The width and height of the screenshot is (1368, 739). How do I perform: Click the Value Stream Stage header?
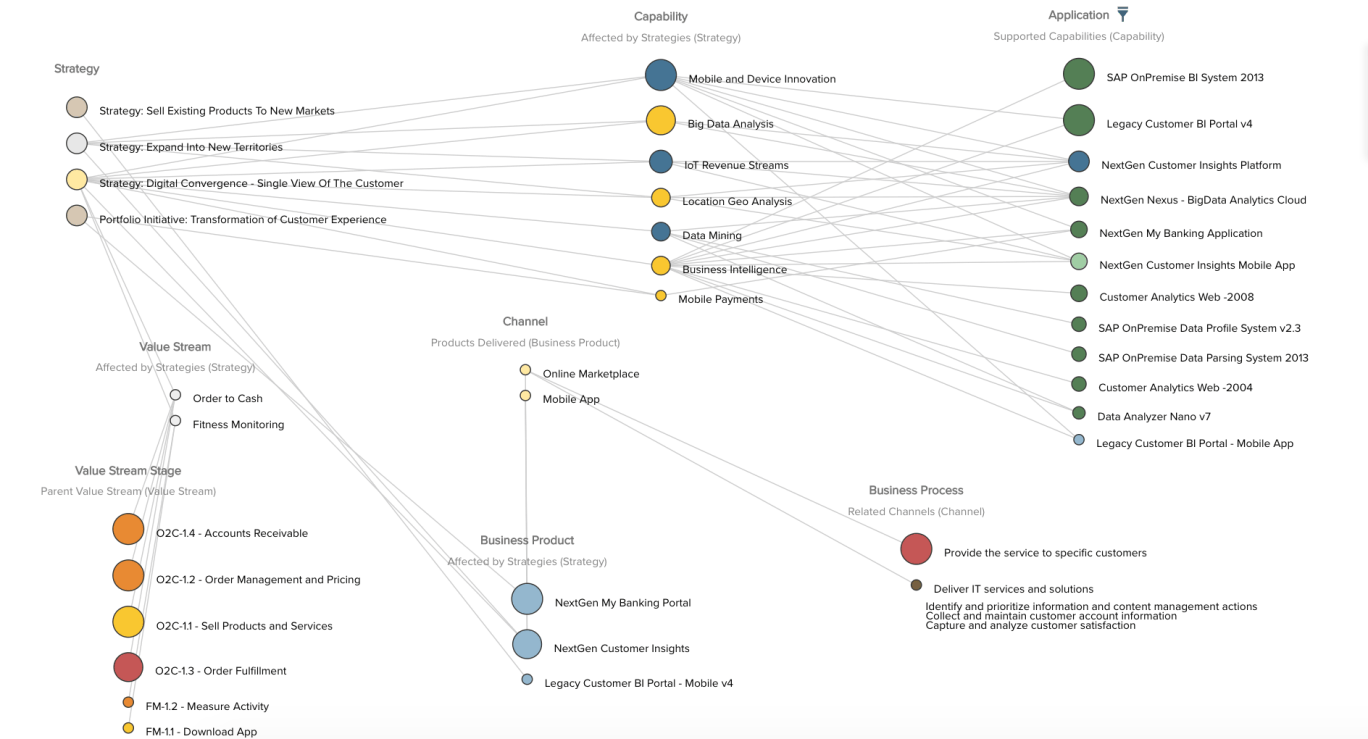(x=128, y=471)
